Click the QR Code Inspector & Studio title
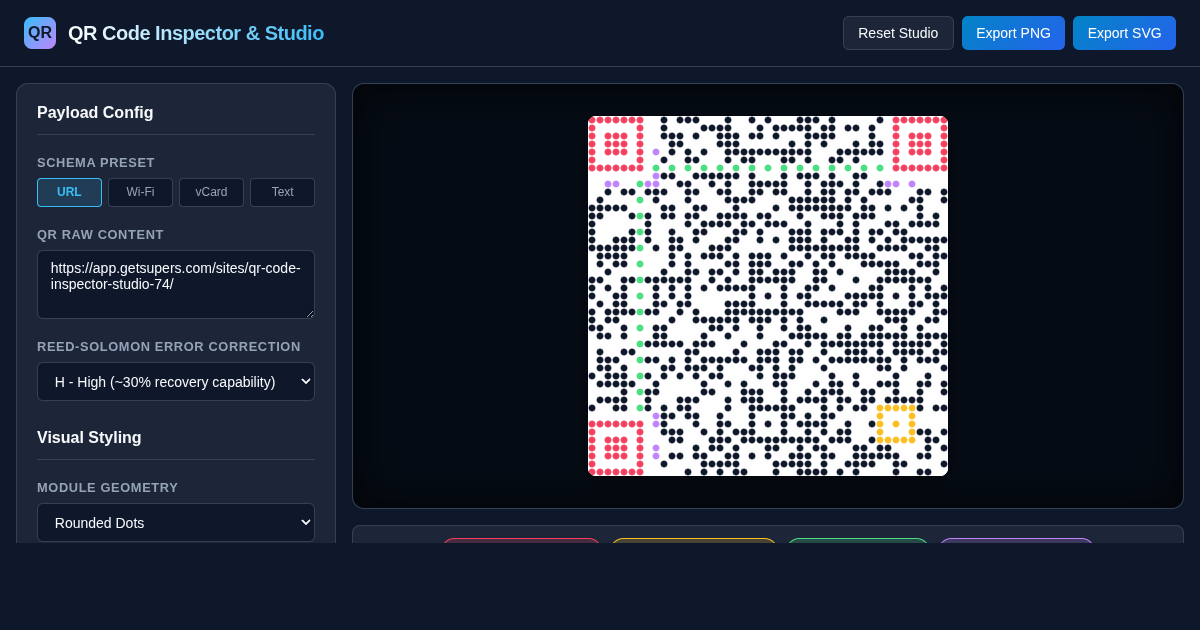Viewport: 1200px width, 630px height. click(x=196, y=33)
